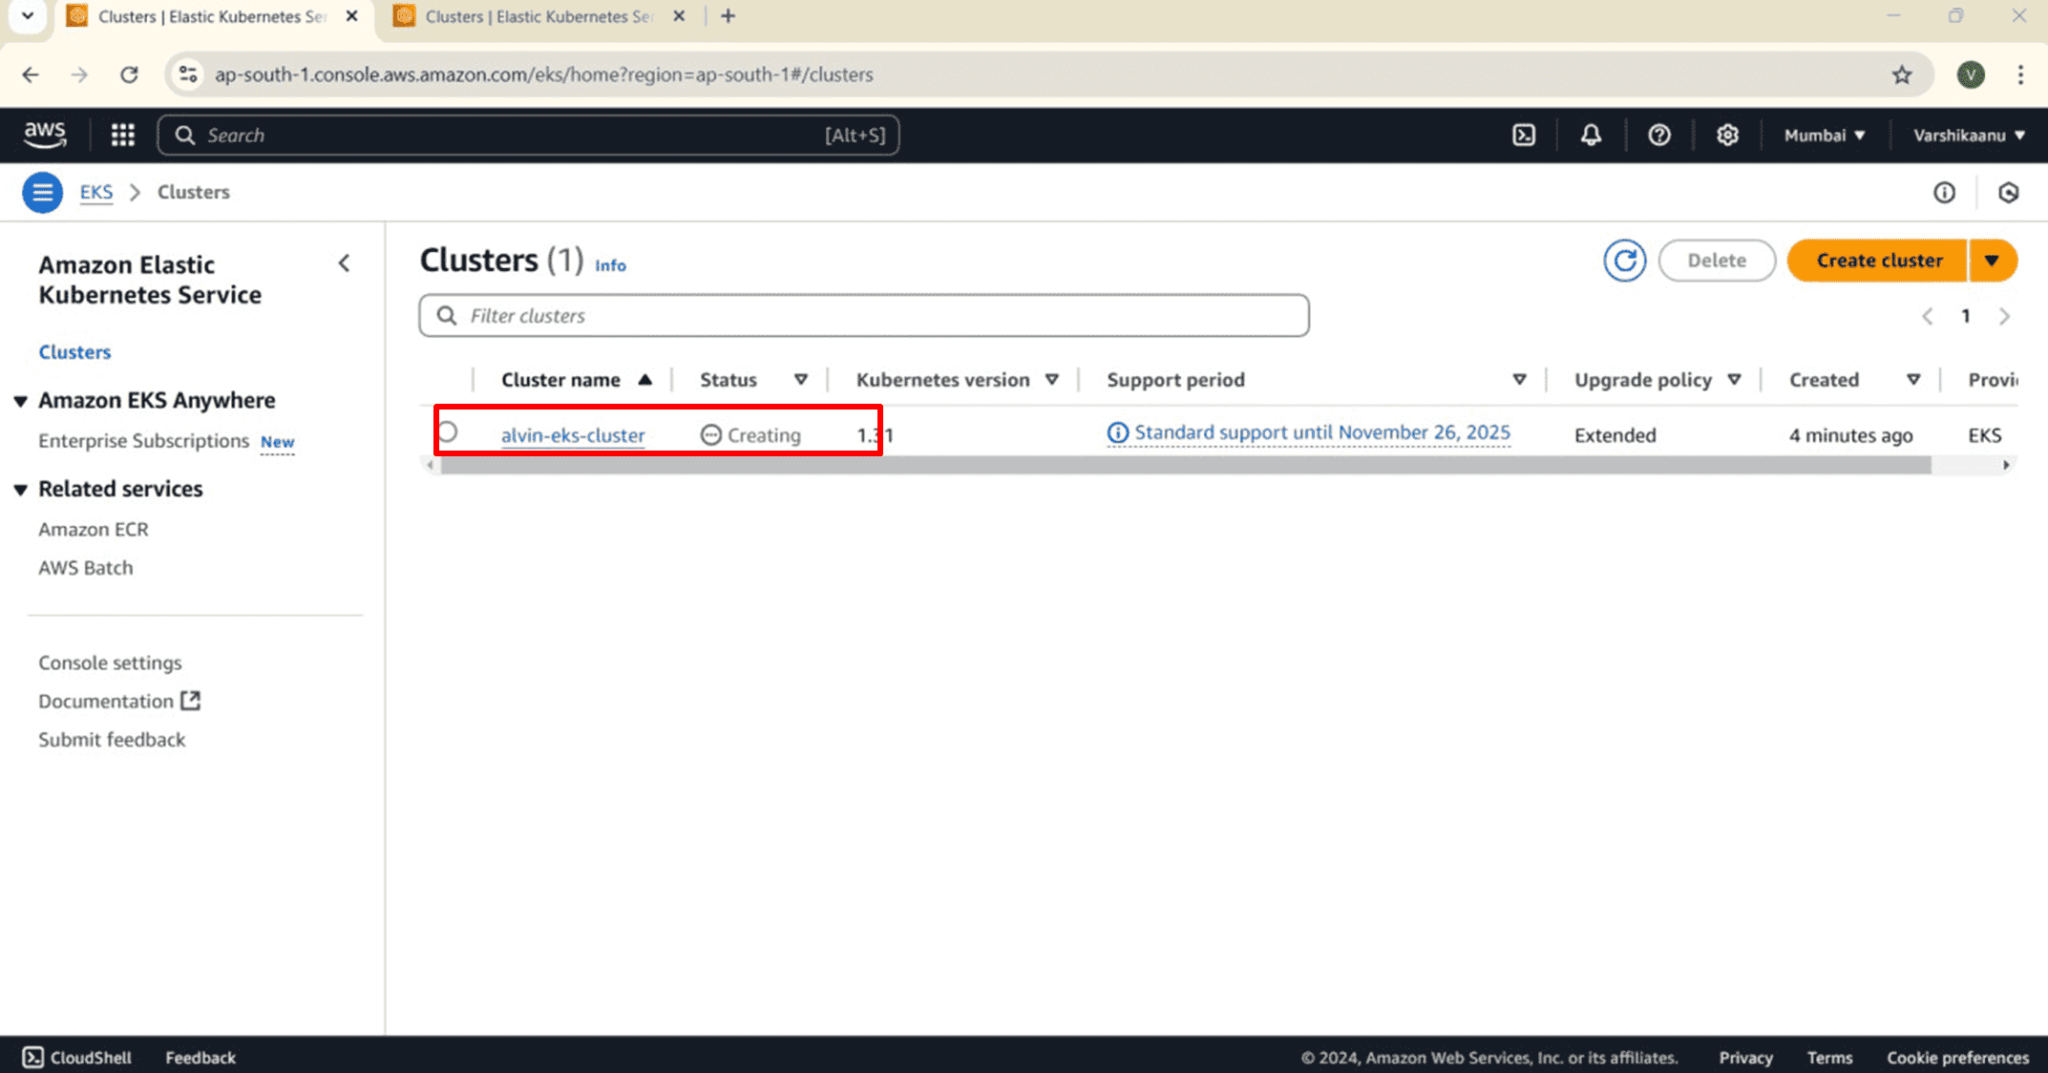The width and height of the screenshot is (2048, 1073).
Task: Open settings gear in AWS header
Action: (x=1727, y=135)
